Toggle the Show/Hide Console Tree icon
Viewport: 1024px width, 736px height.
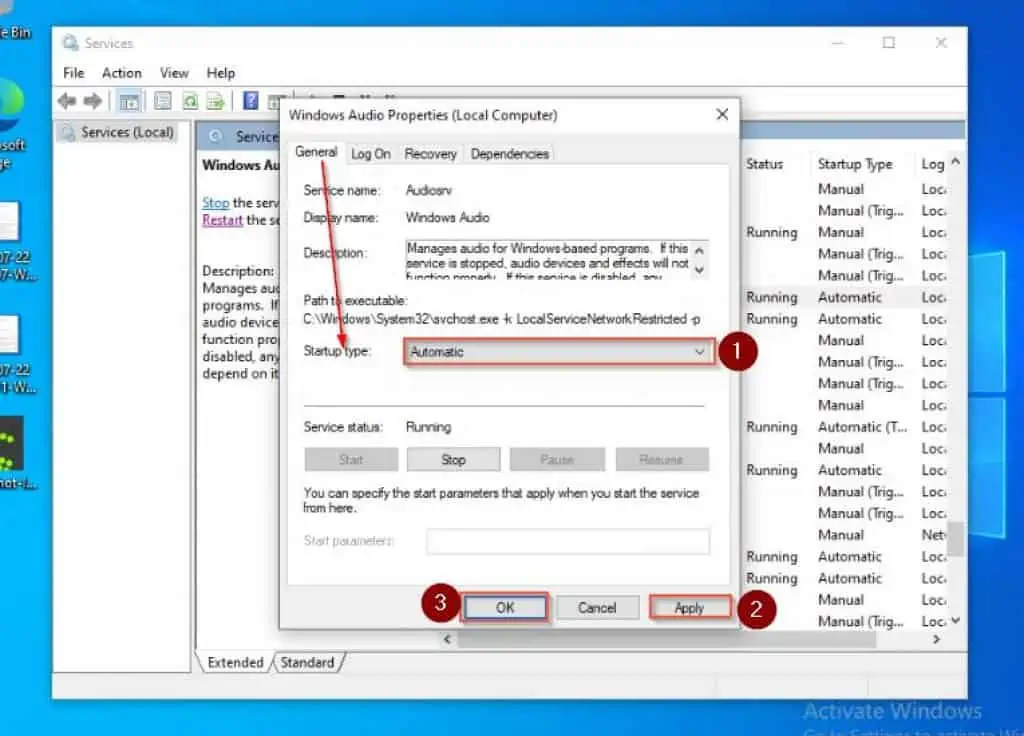(129, 101)
